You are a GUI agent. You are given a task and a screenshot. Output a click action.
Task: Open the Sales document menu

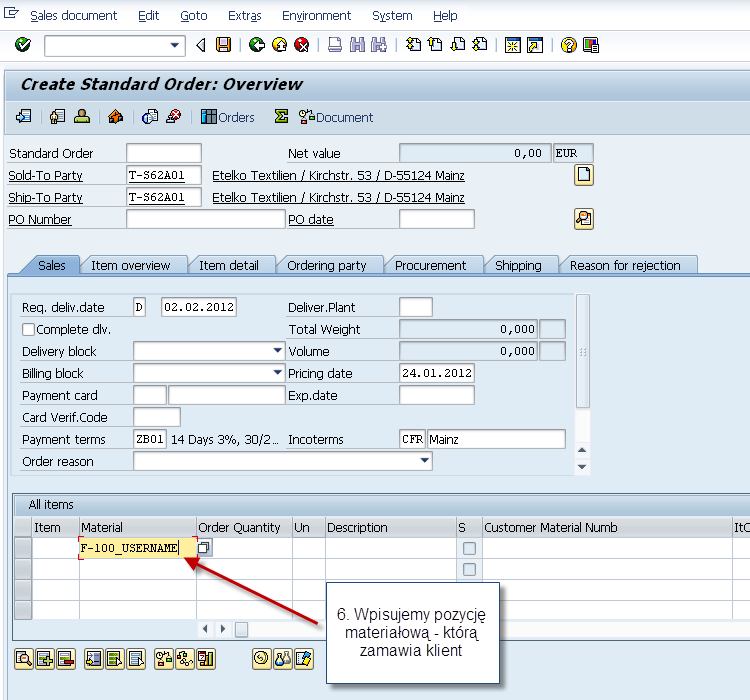(x=73, y=16)
